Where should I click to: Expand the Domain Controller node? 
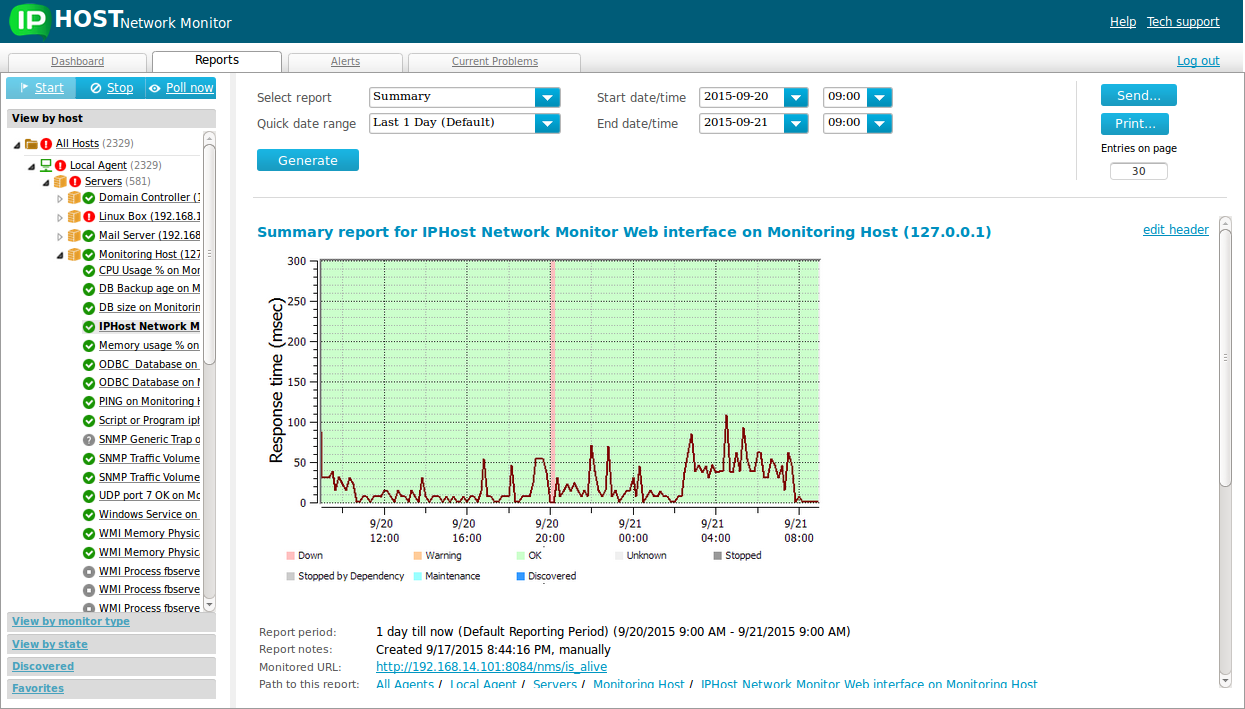click(60, 199)
